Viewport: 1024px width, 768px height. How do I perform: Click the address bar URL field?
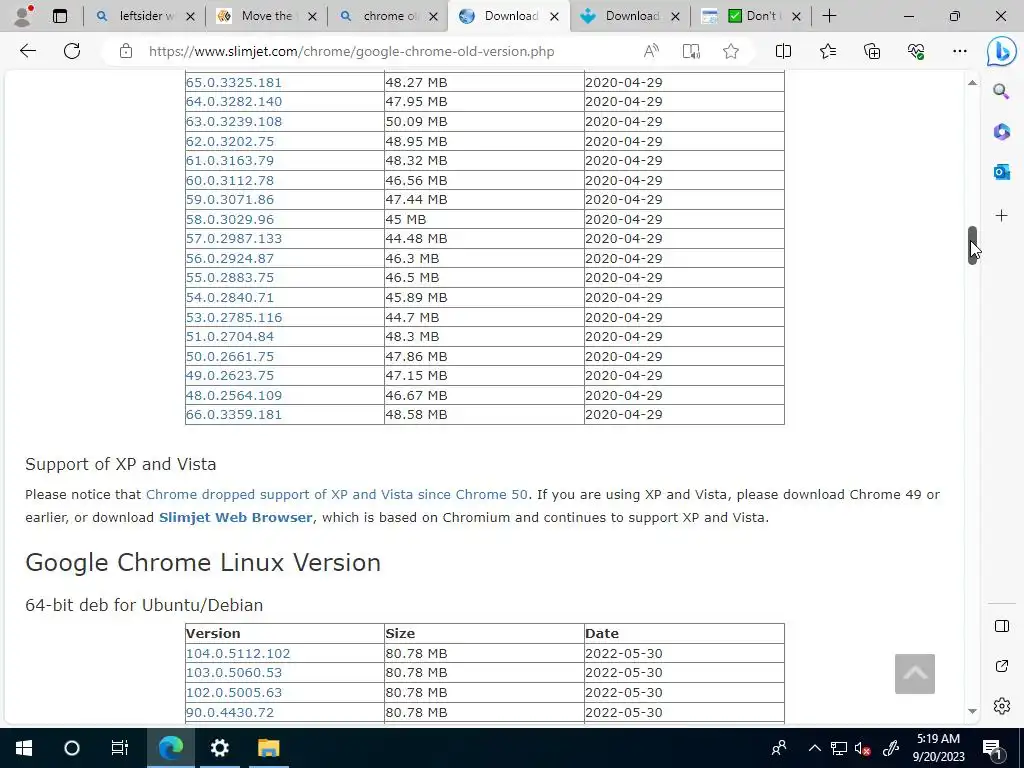pyautogui.click(x=351, y=51)
